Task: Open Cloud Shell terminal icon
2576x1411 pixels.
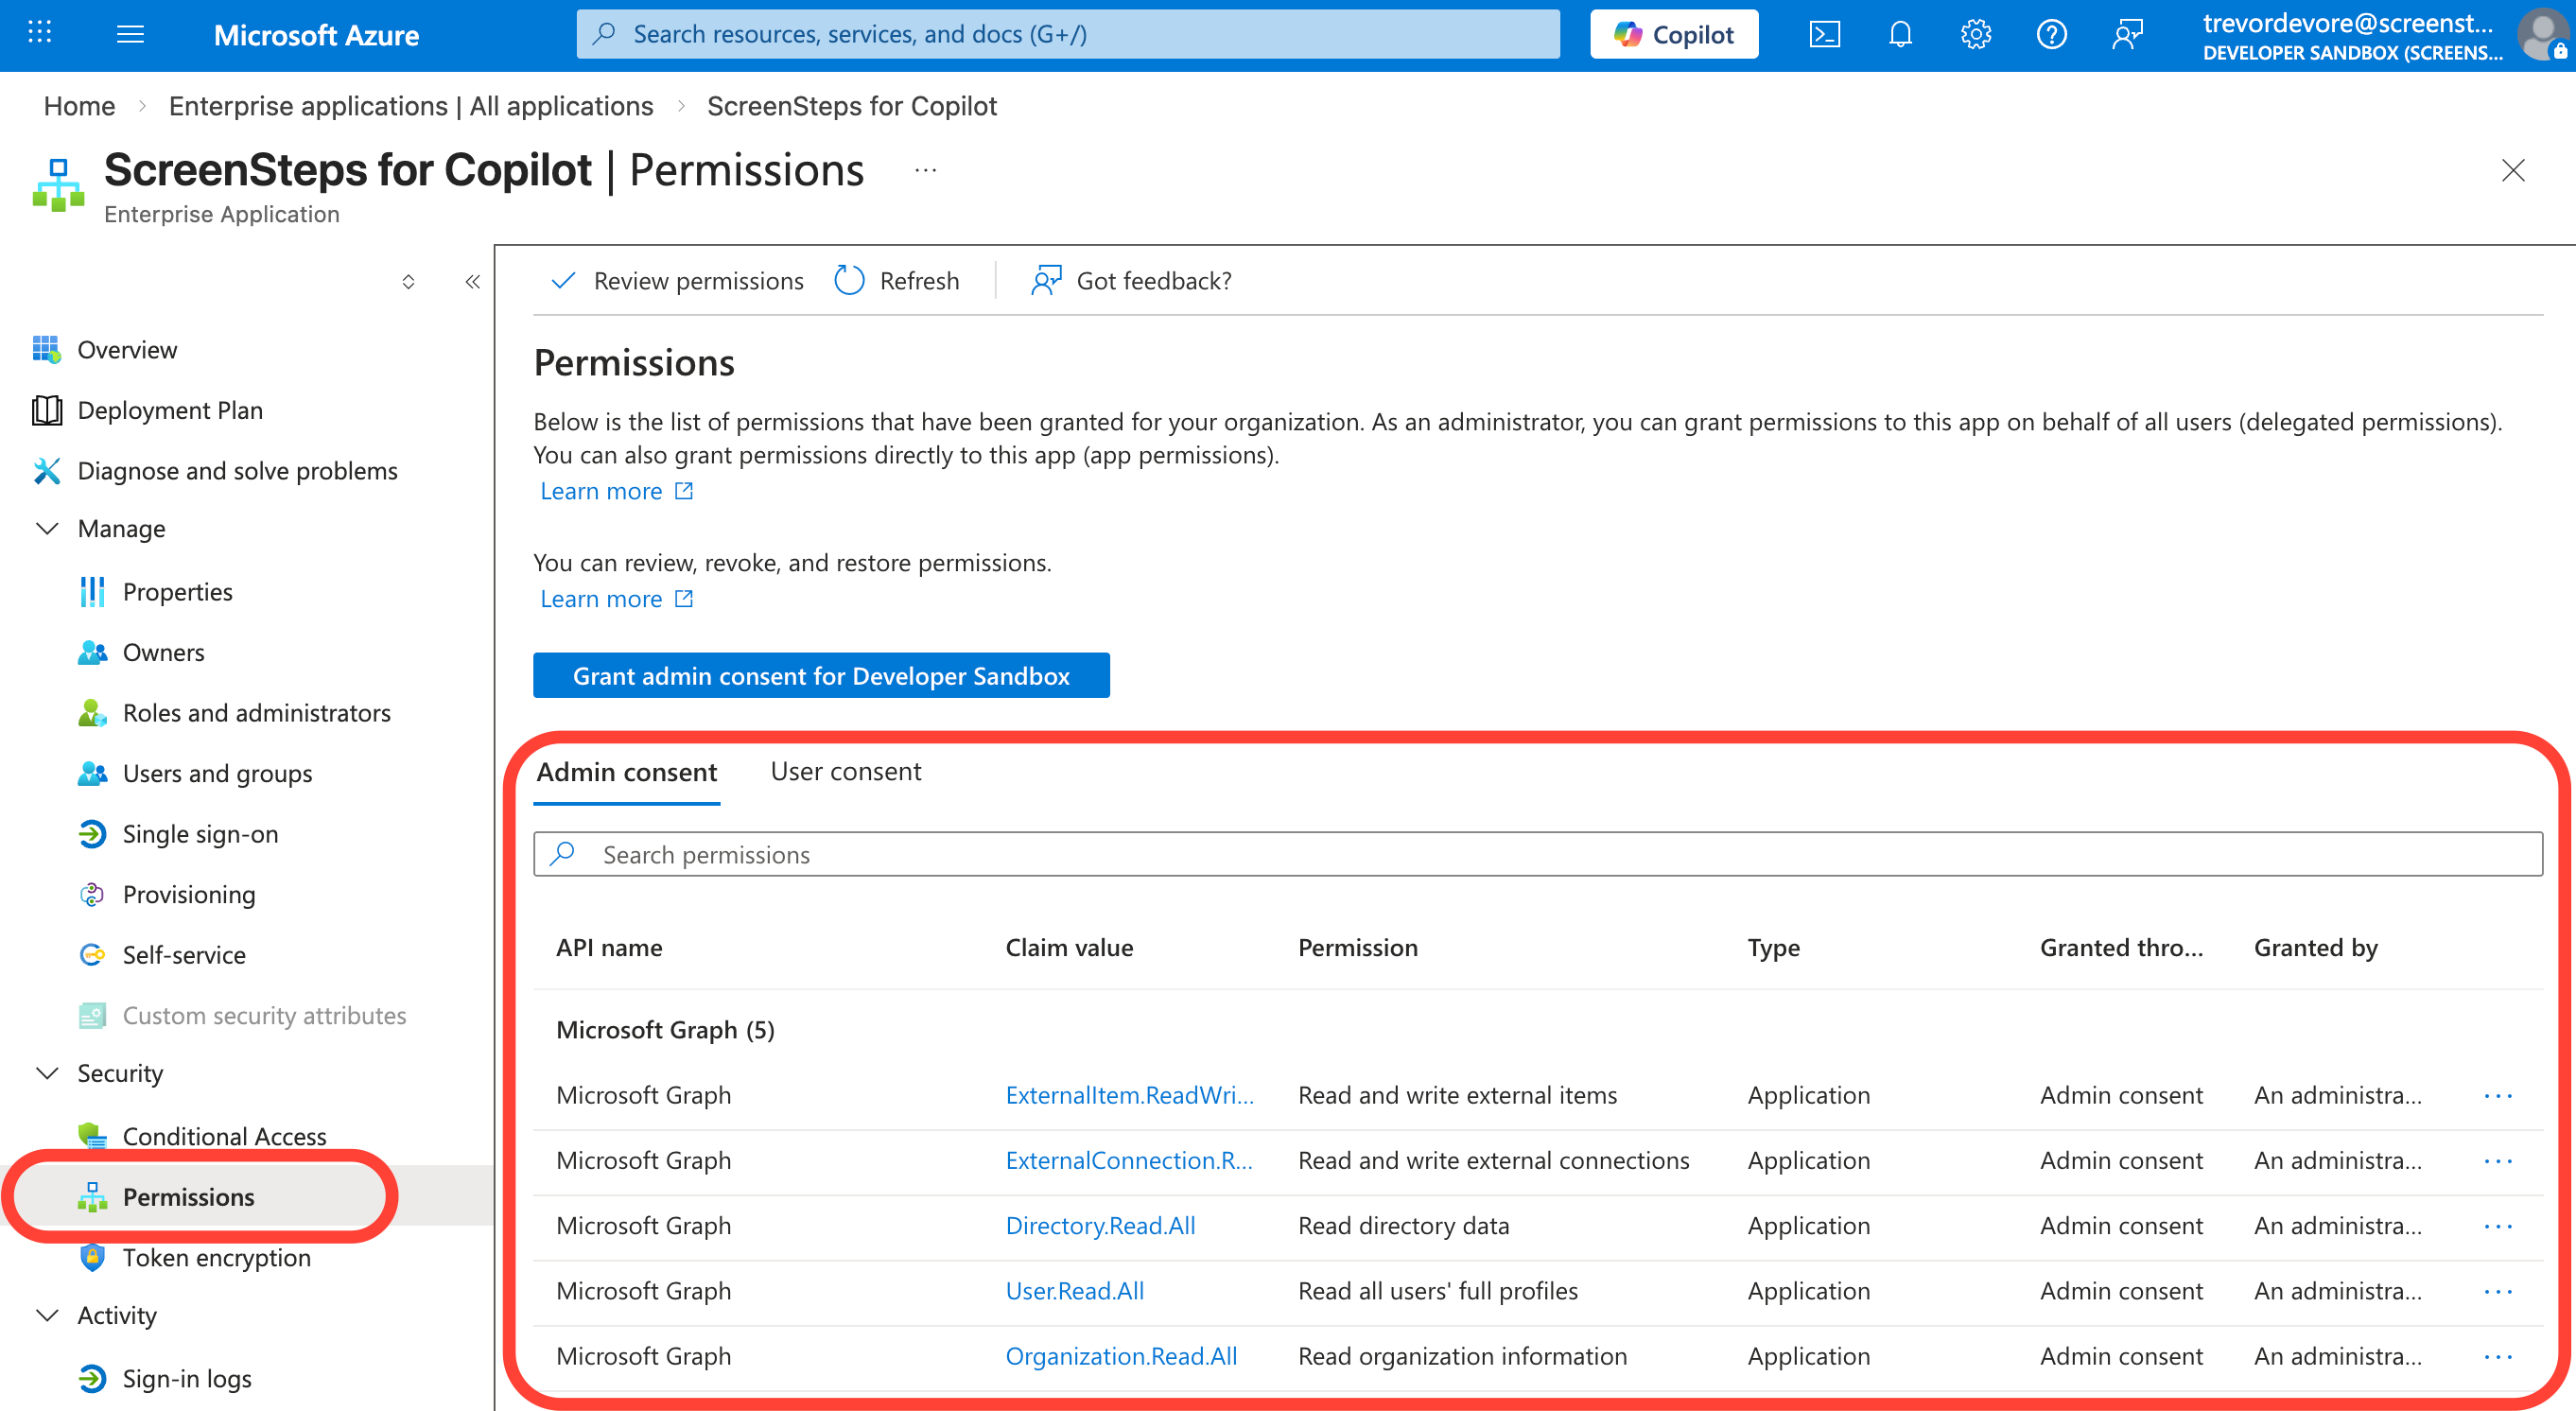Action: click(1824, 35)
